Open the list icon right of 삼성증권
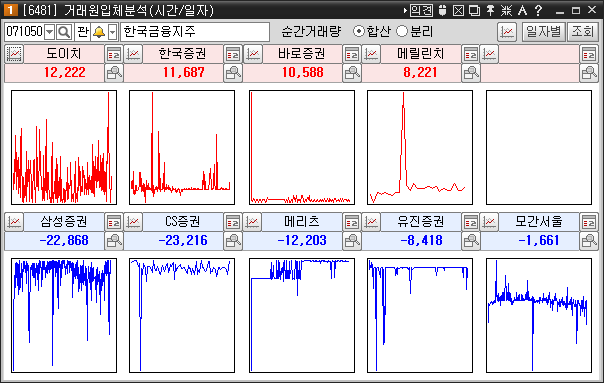The height and width of the screenshot is (383, 604). 114,222
